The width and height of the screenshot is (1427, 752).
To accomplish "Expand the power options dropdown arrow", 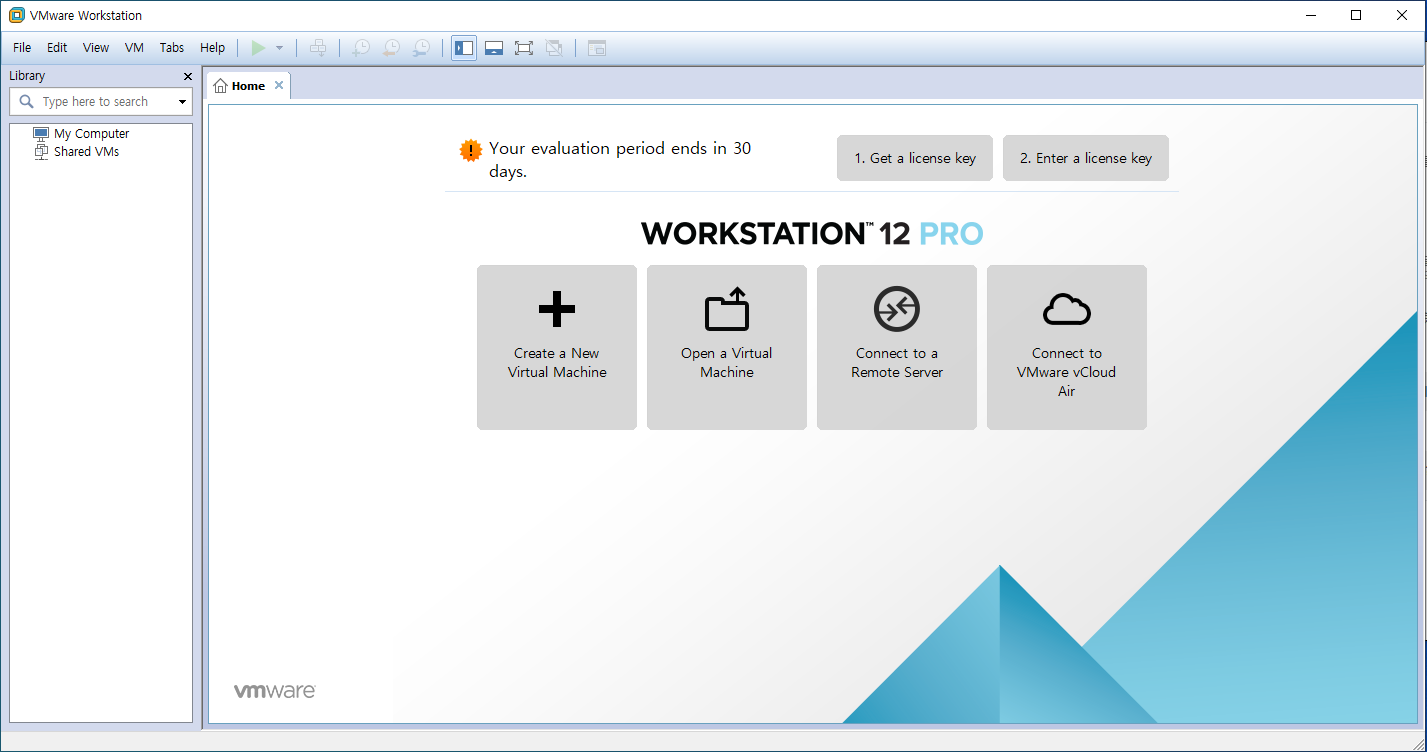I will (280, 48).
